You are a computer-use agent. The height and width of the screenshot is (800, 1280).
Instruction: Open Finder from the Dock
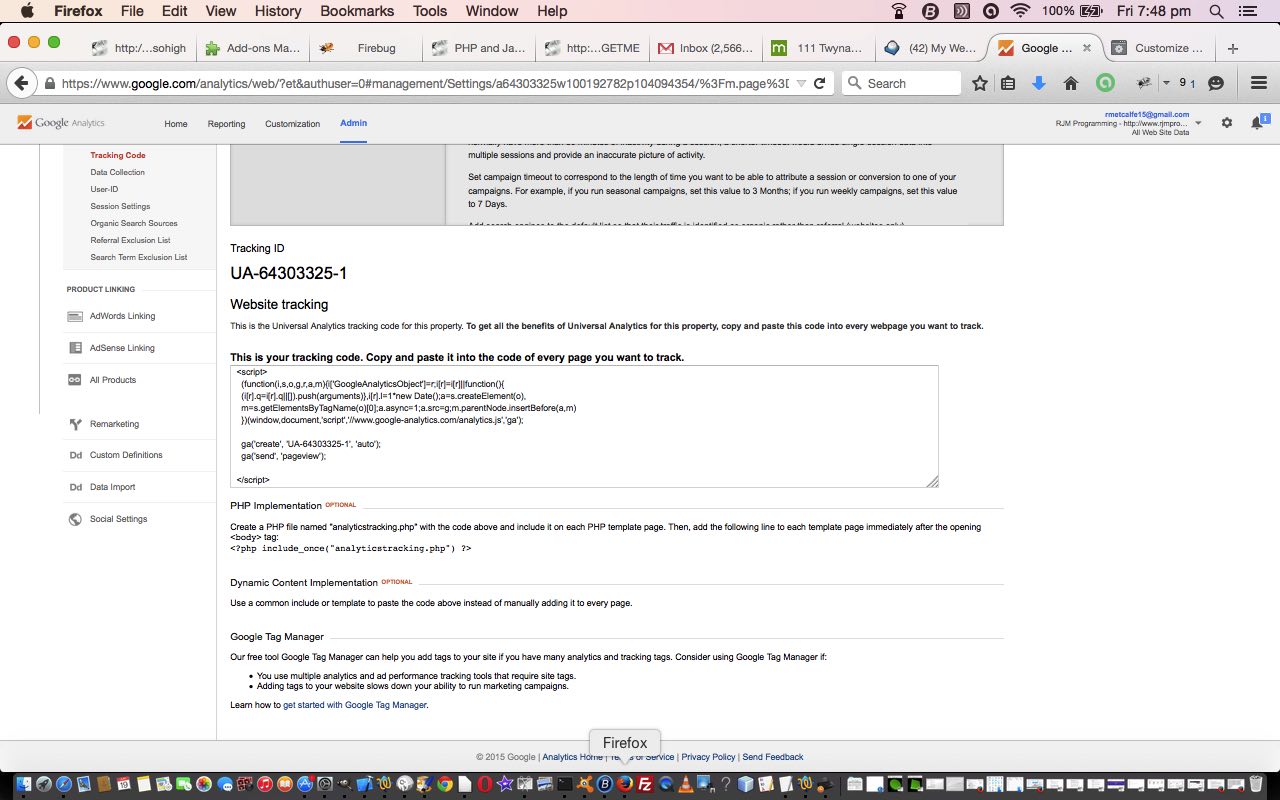[23, 785]
